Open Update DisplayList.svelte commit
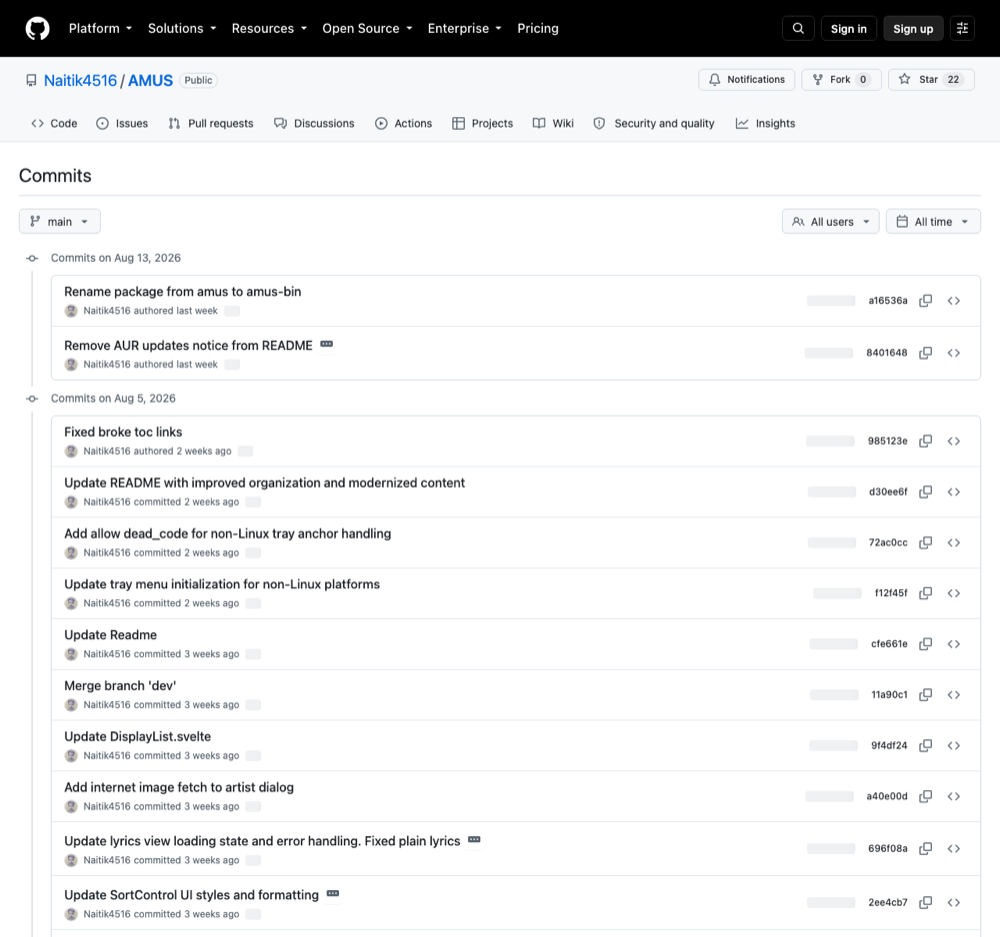Image resolution: width=1000 pixels, height=937 pixels. 137,737
